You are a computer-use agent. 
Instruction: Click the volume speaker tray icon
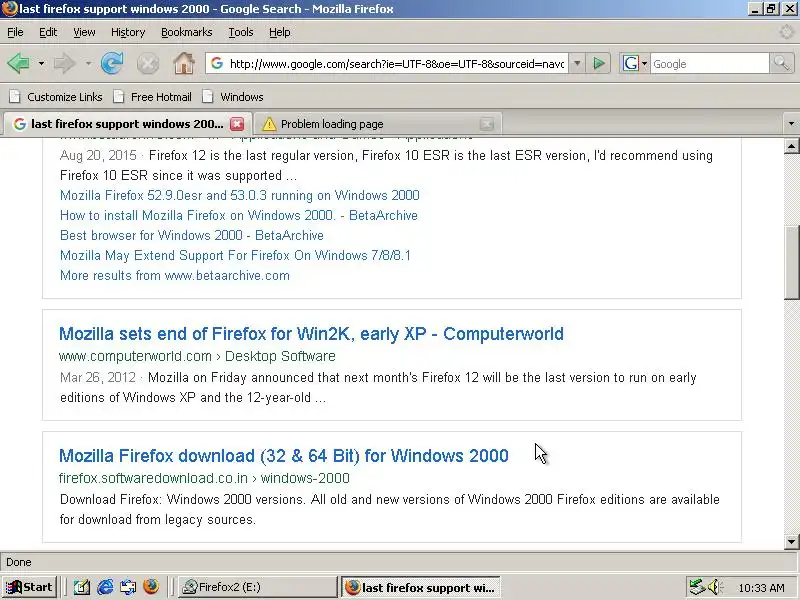point(715,587)
